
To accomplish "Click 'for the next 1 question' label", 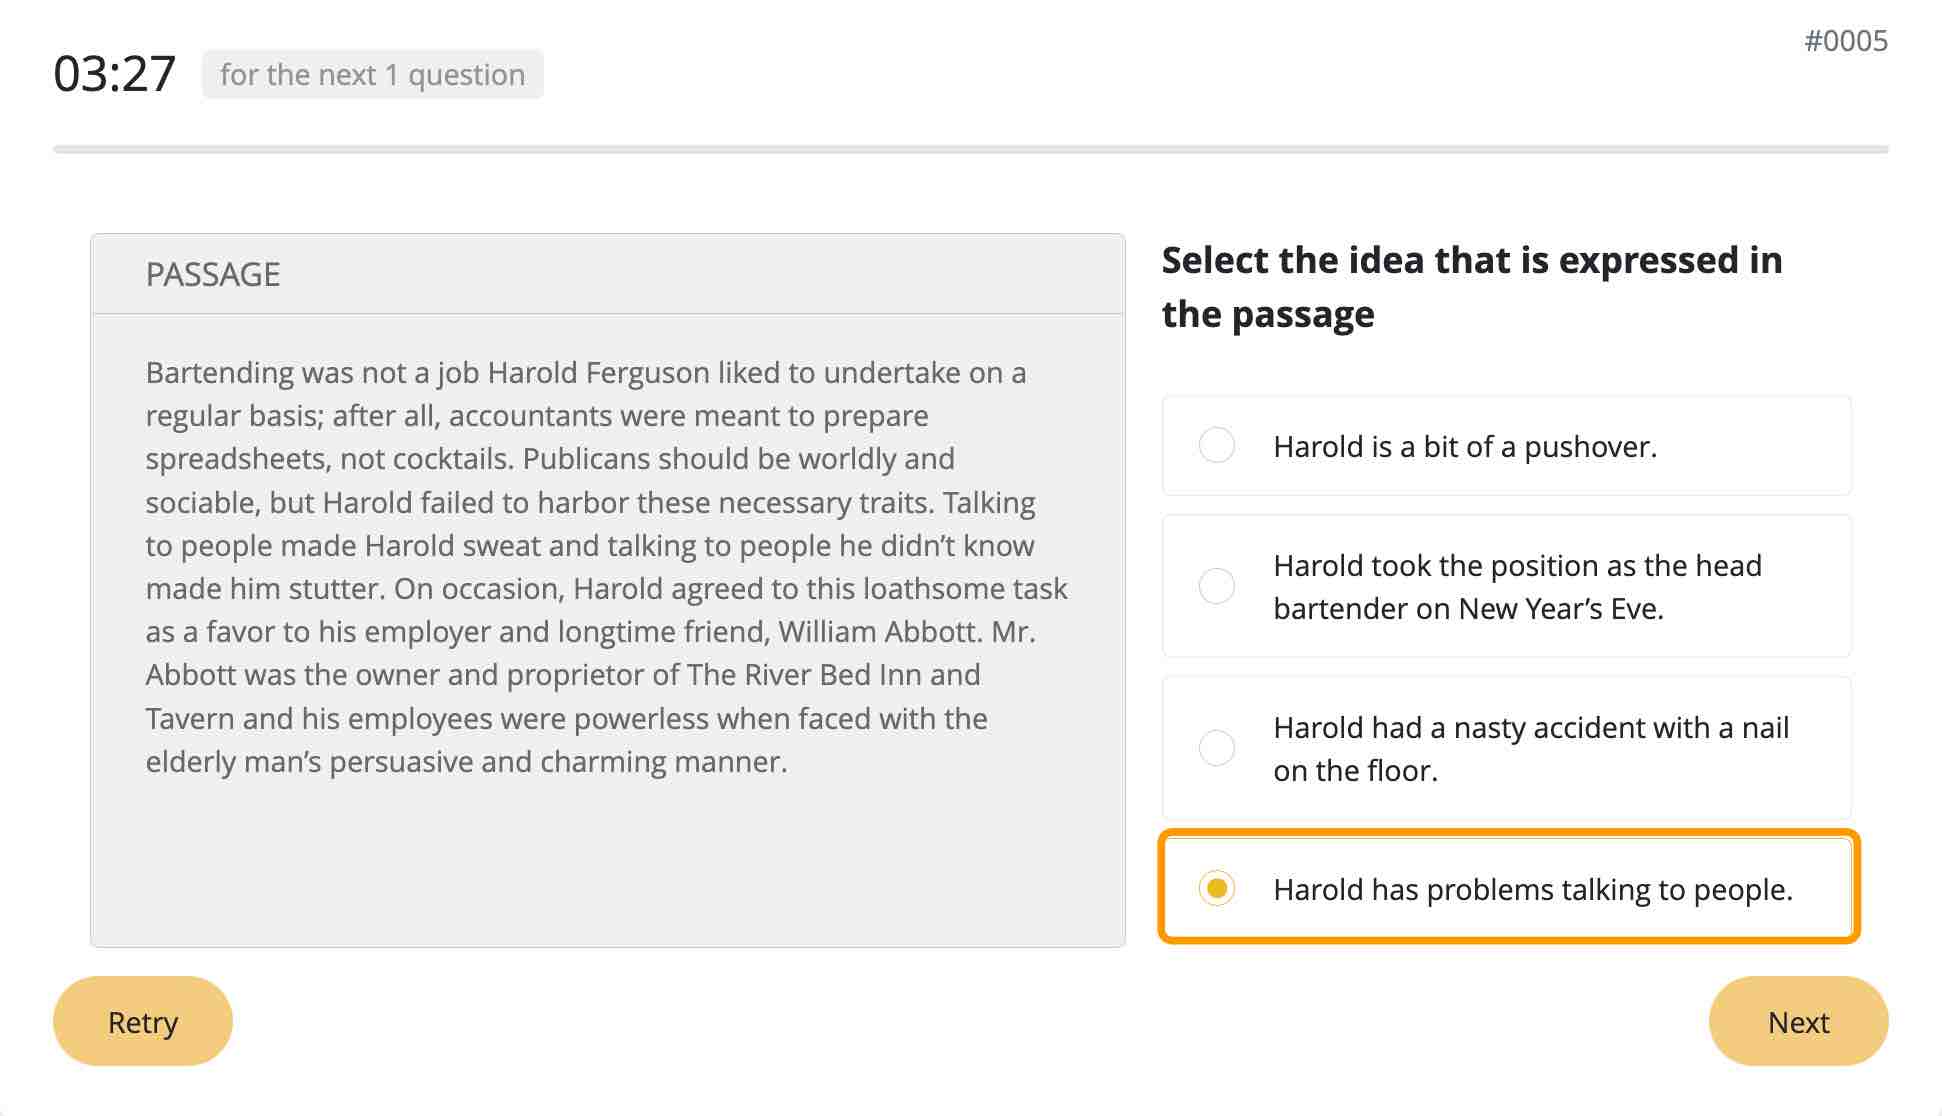I will [371, 73].
